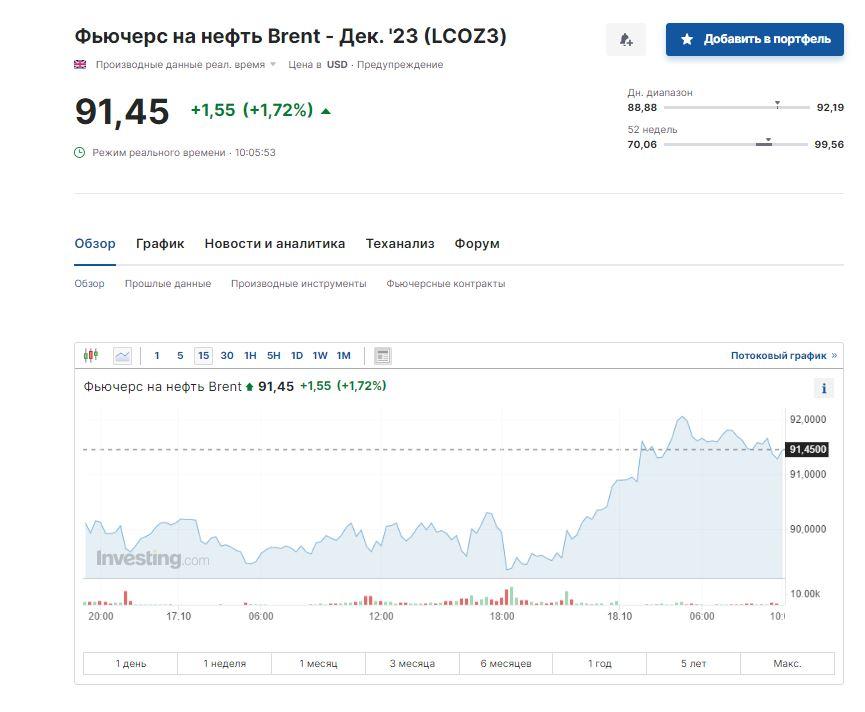Open the Обзор main tab

tap(95, 244)
